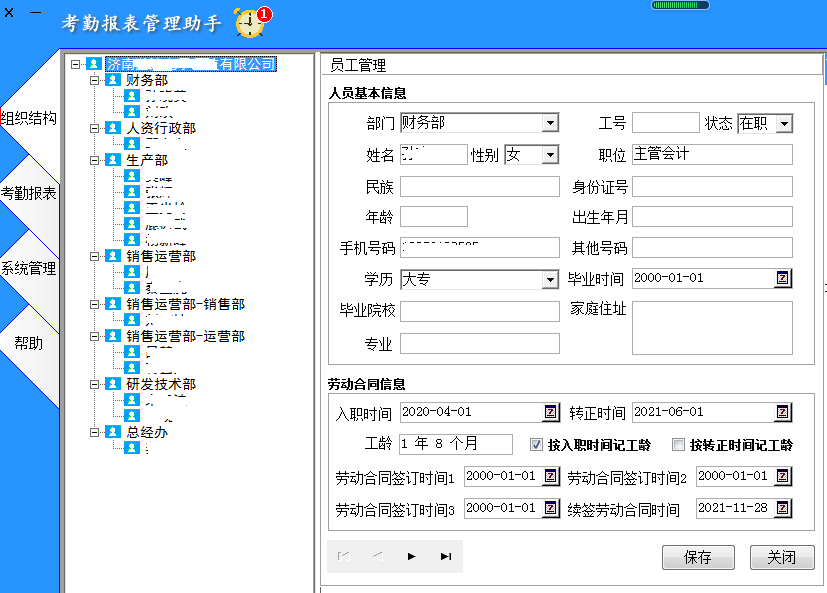The image size is (827, 593).
Task: Click the 保存 button
Action: click(x=698, y=557)
